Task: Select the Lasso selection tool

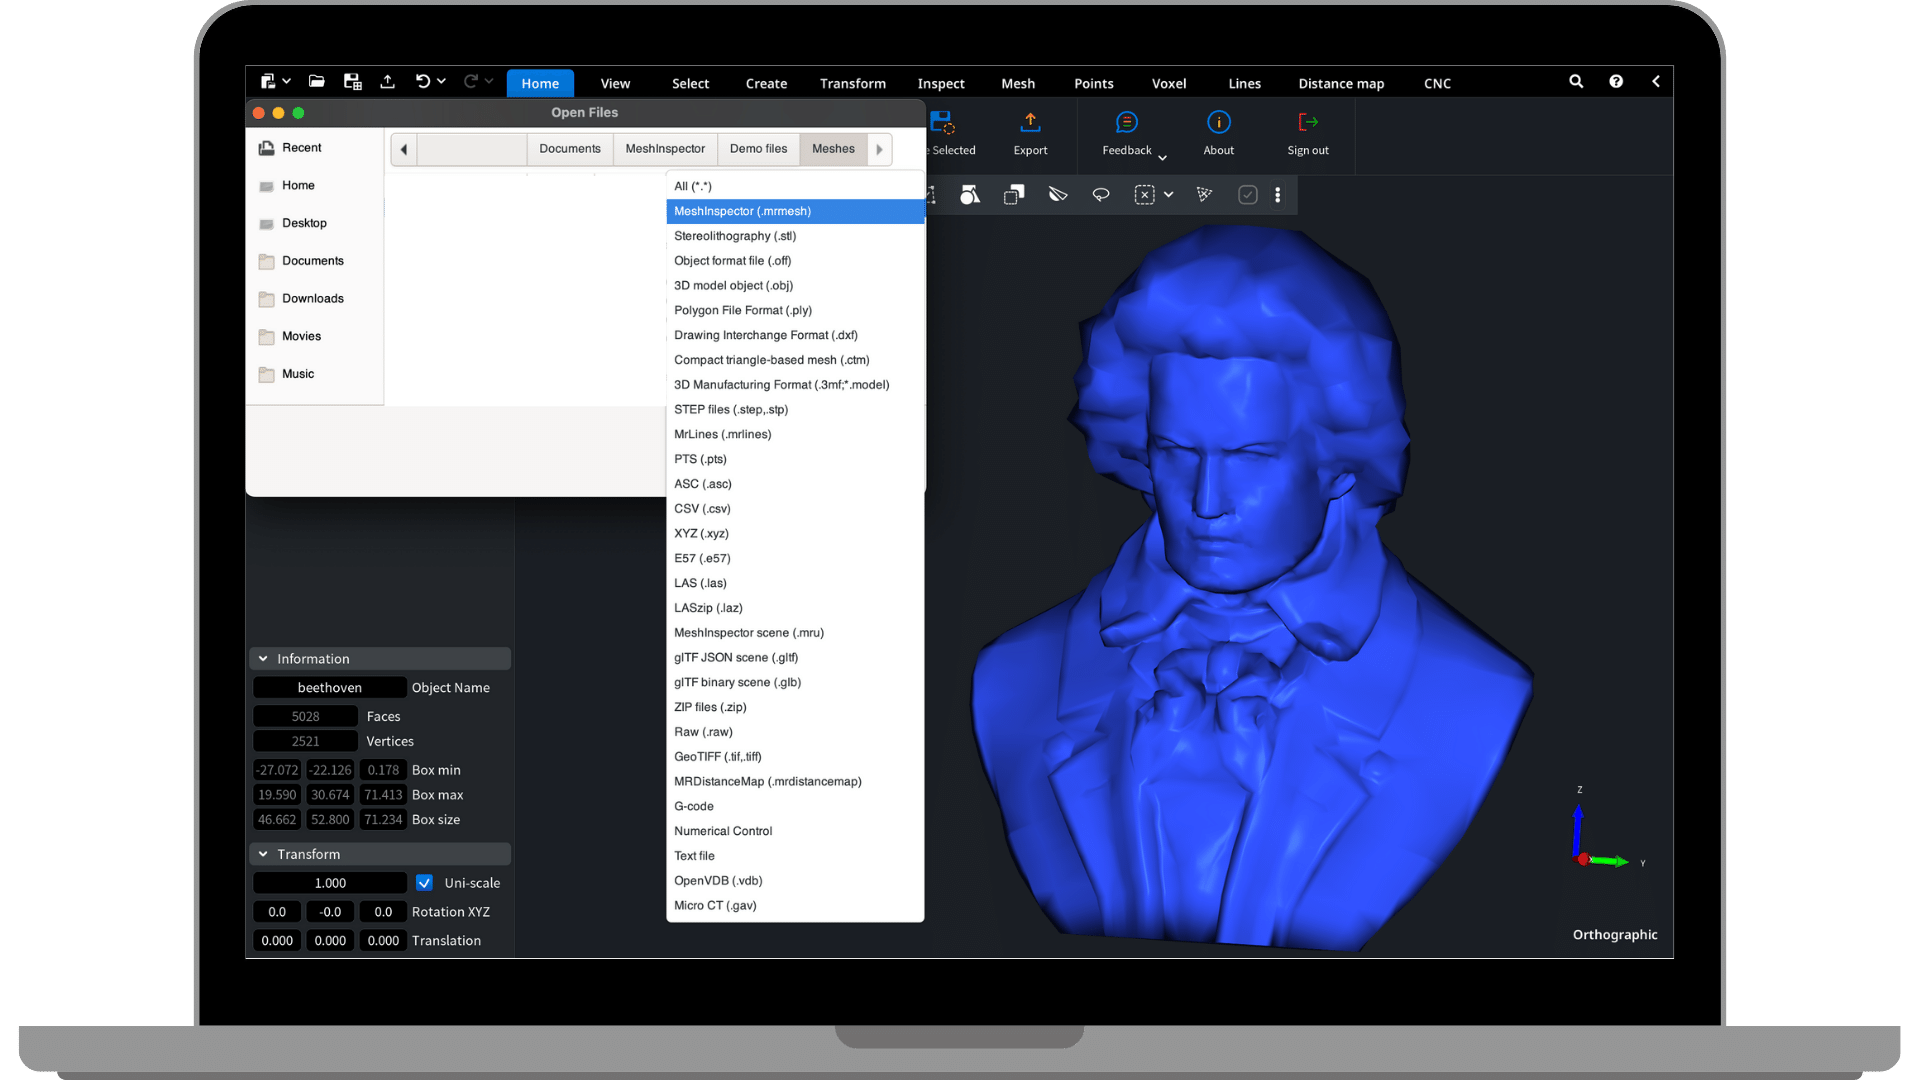Action: click(x=1101, y=195)
